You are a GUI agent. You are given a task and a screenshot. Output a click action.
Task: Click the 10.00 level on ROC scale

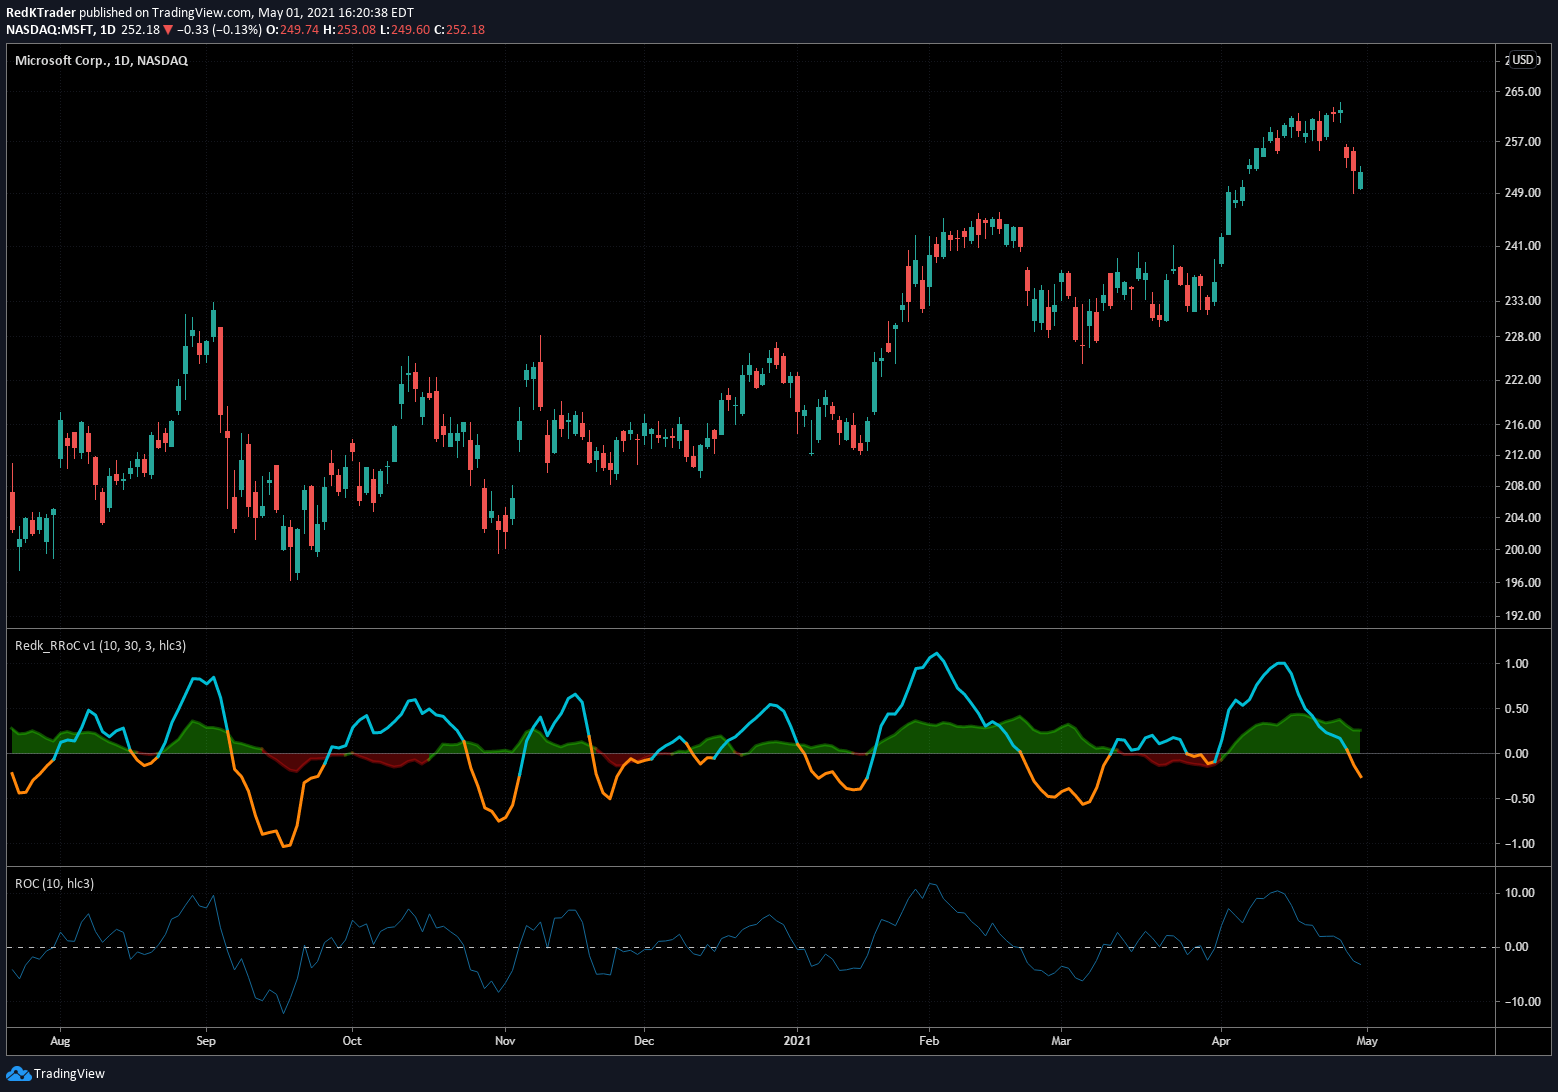pos(1519,893)
